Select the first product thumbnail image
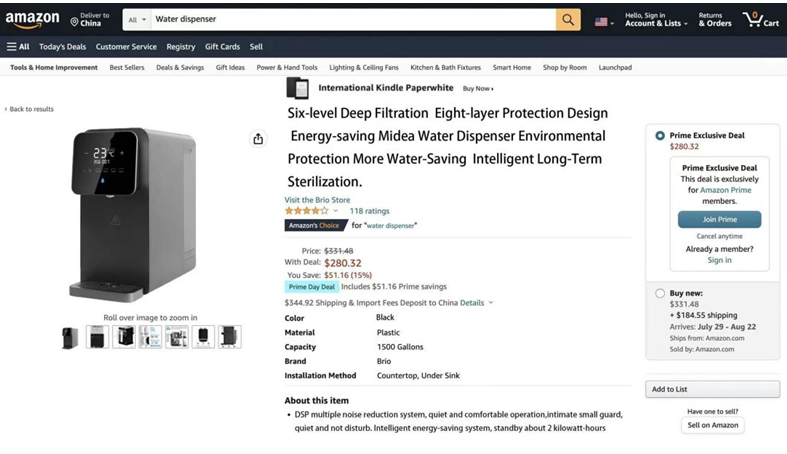This screenshot has height=454, width=787. [70, 337]
